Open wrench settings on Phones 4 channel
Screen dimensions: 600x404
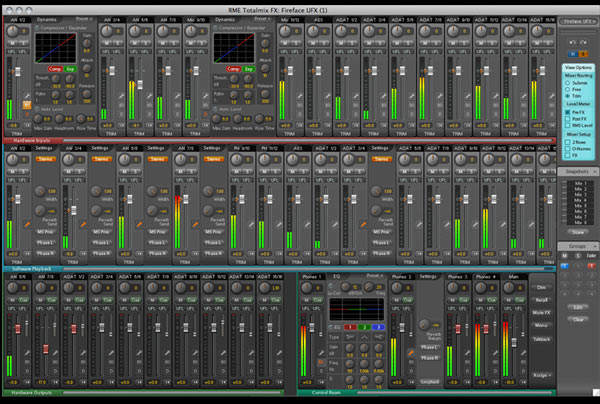pos(495,353)
